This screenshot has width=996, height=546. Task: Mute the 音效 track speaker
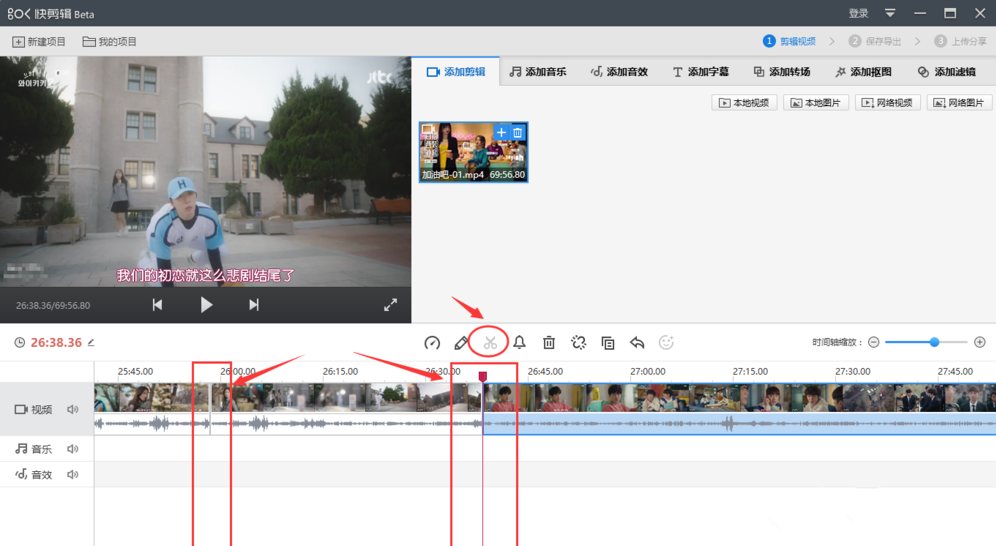click(x=73, y=474)
